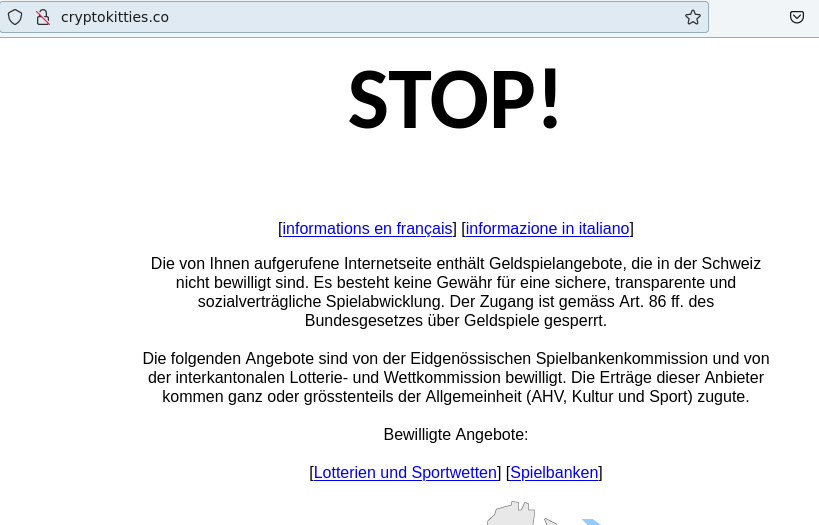
Task: Click the STOP! heading
Action: point(454,99)
